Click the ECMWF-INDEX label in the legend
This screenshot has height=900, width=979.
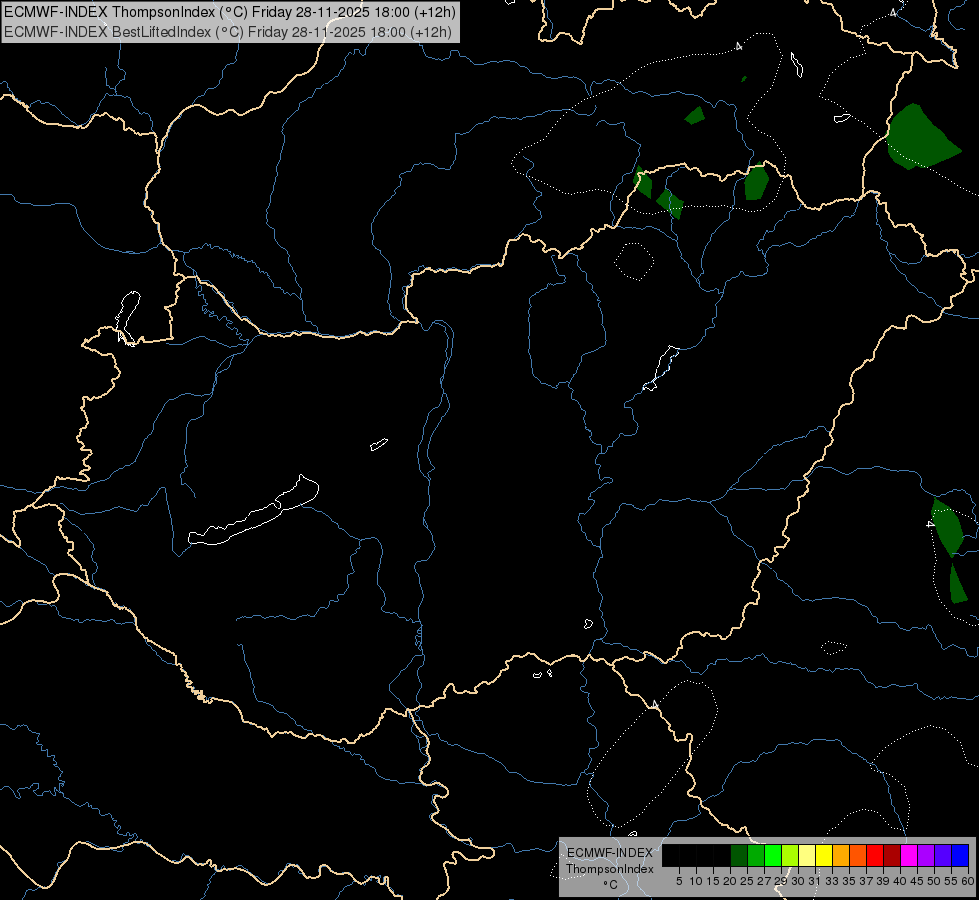(x=609, y=853)
